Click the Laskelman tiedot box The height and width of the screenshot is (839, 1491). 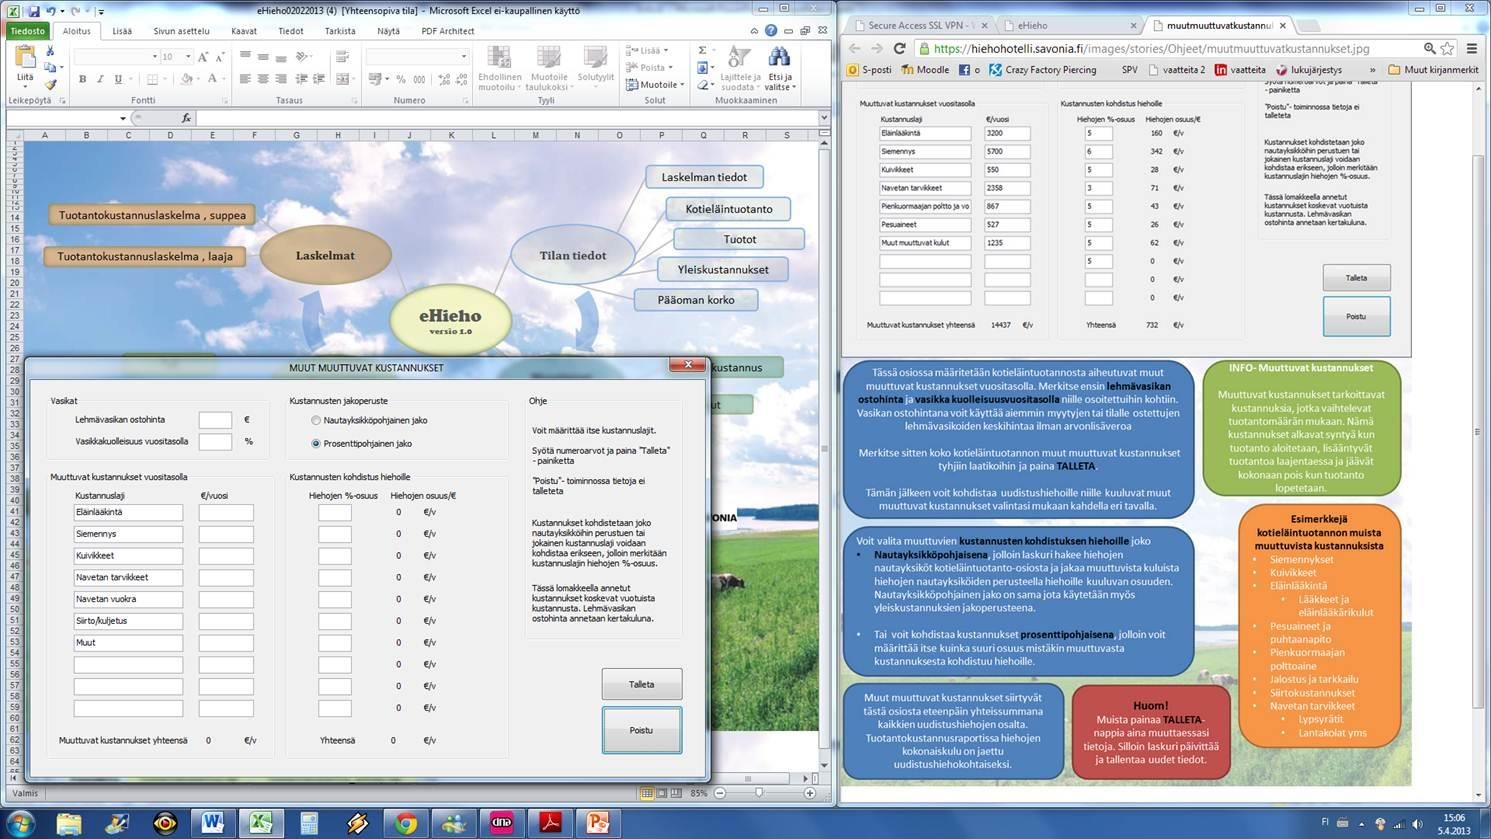[x=704, y=177]
